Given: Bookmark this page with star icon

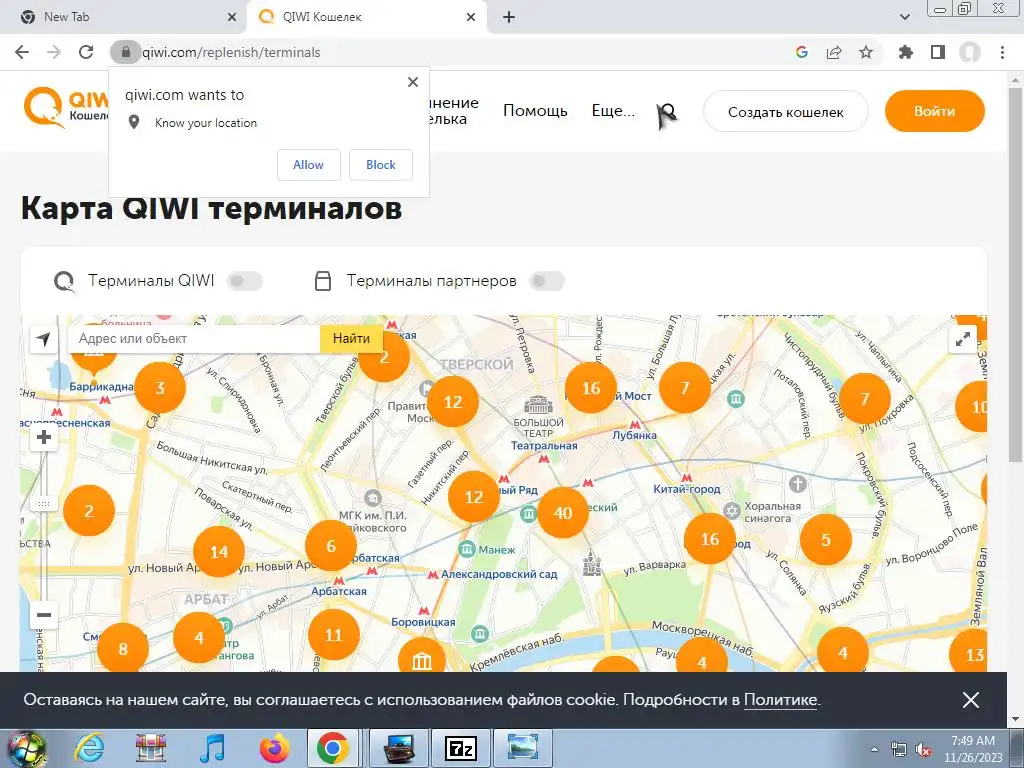Looking at the screenshot, I should click(x=866, y=52).
